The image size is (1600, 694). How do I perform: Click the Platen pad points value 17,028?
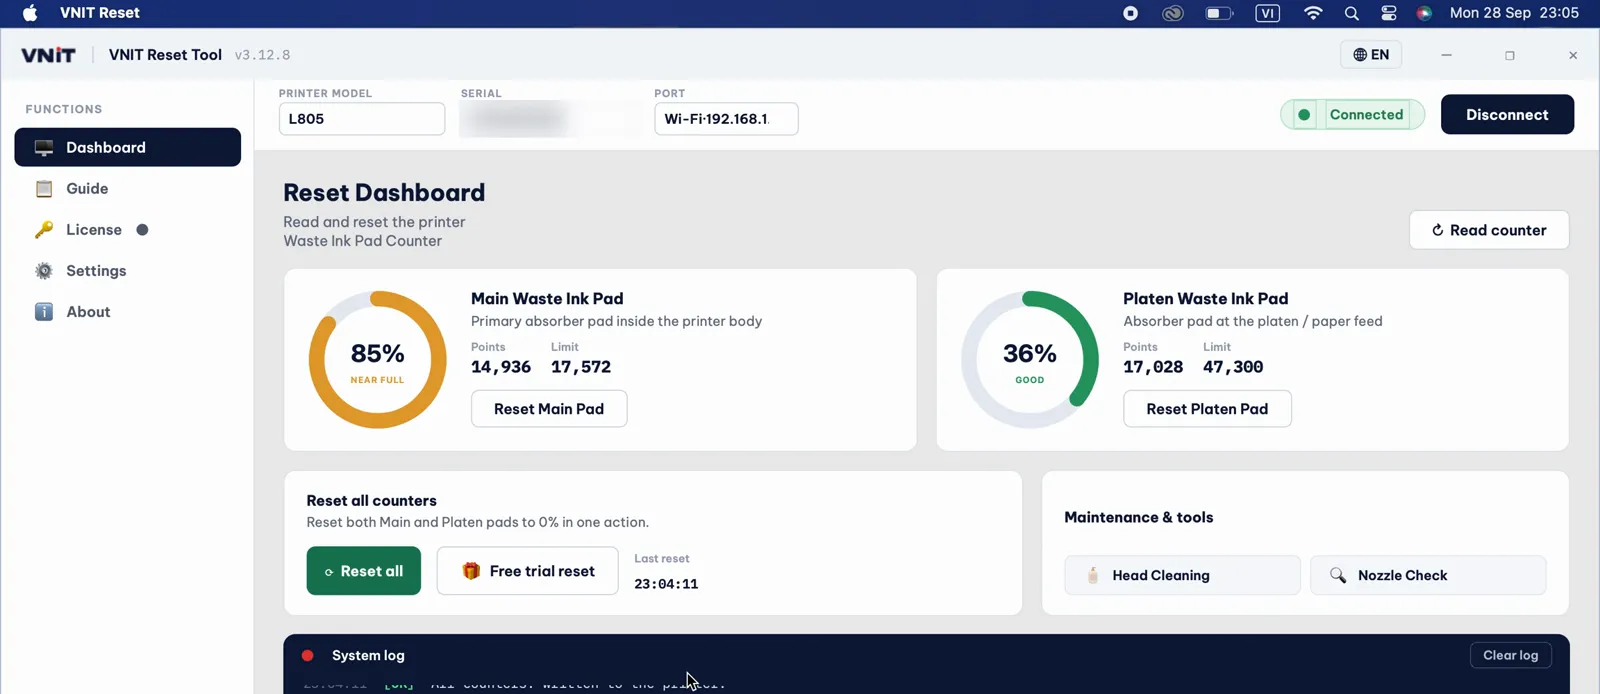pyautogui.click(x=1153, y=367)
